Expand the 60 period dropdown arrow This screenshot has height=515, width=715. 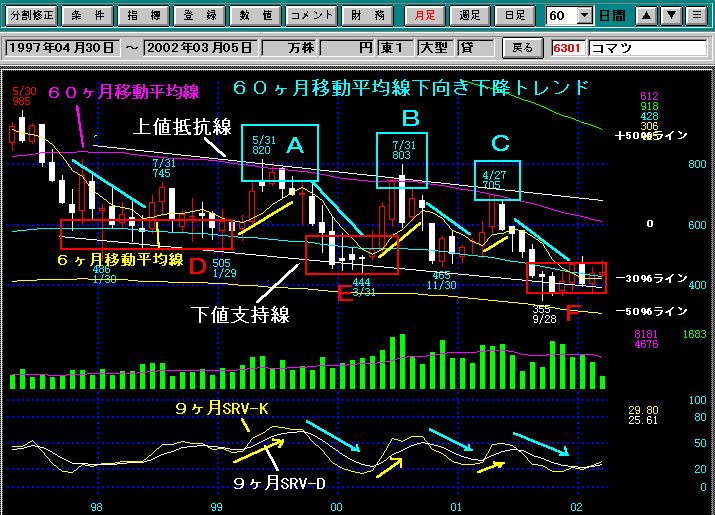point(585,16)
